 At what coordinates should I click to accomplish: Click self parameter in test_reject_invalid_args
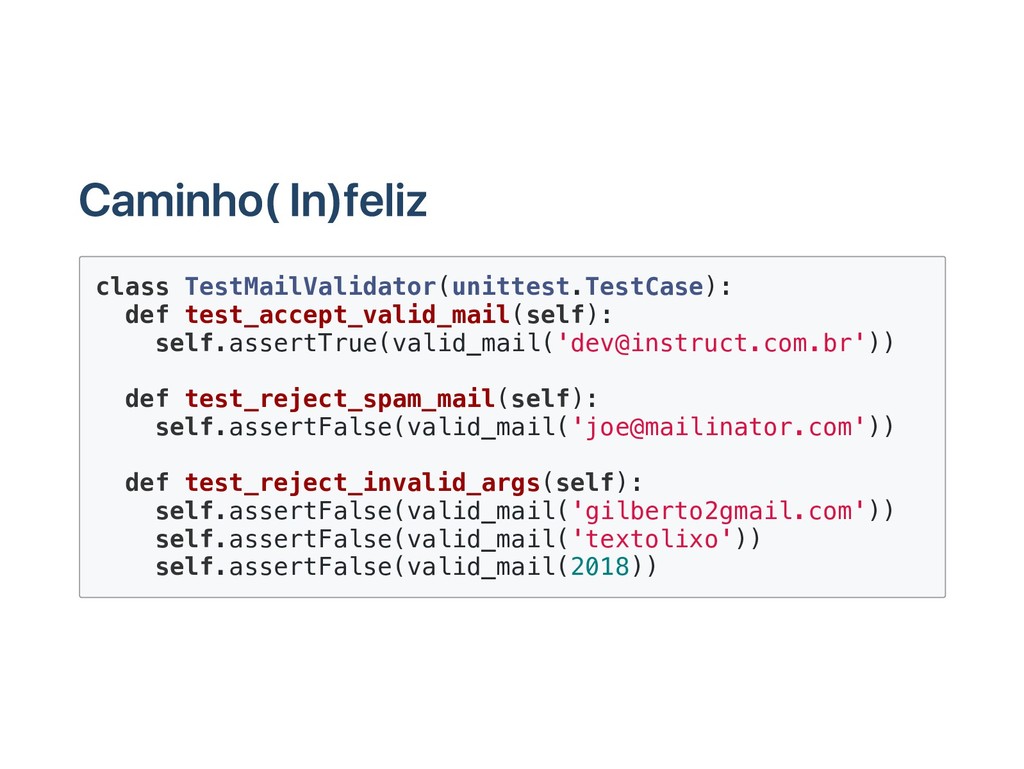click(x=584, y=483)
